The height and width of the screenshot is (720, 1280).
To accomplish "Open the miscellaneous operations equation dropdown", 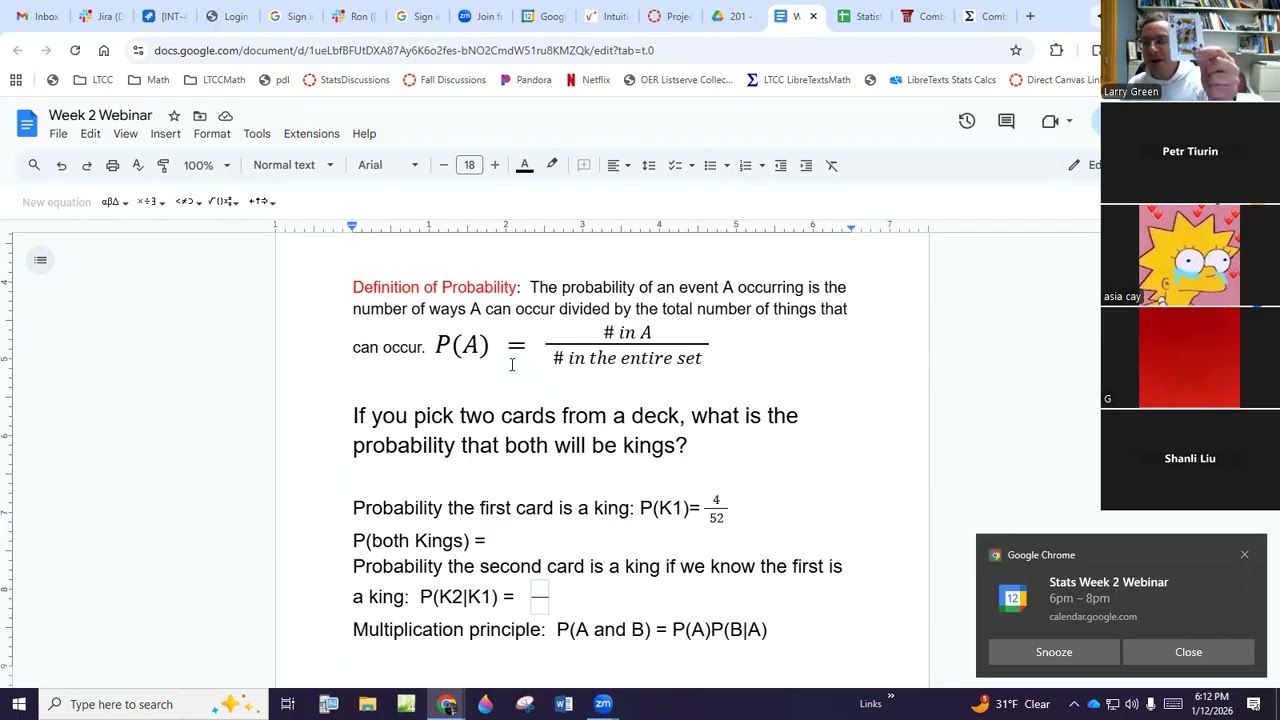I will [150, 202].
